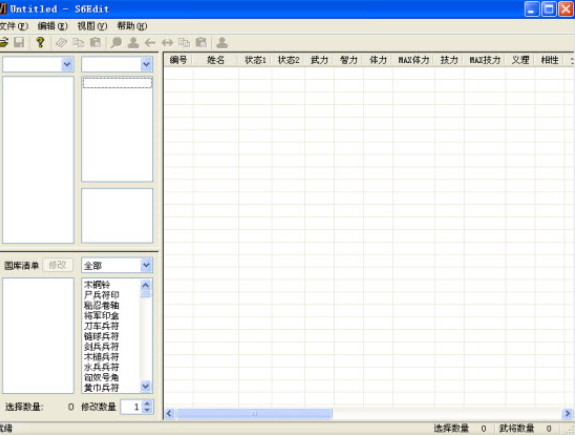The width and height of the screenshot is (575, 436).
Task: Select 刀车兵符 in the item list
Action: coord(102,326)
